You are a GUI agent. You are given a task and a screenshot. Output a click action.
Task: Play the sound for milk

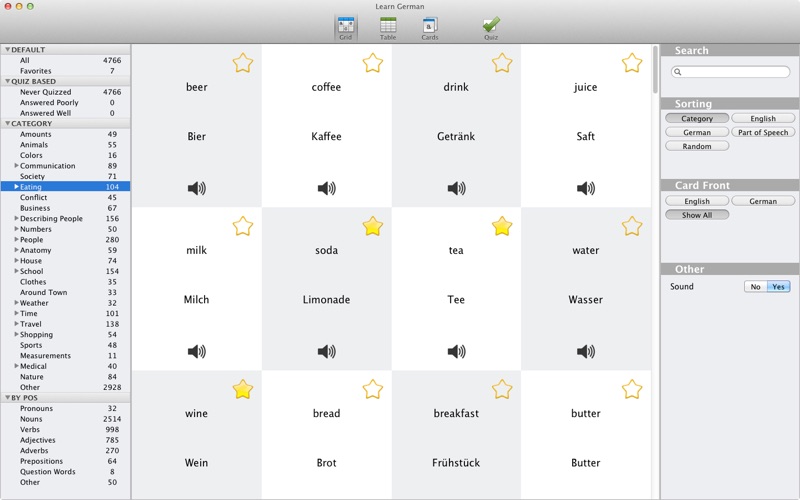[196, 351]
